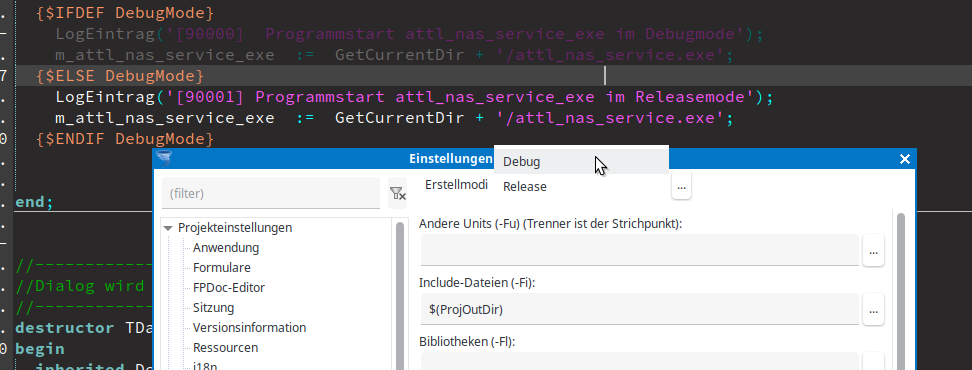
Task: Click the {$ENDIF DebugMode} code line
Action: [x=125, y=139]
